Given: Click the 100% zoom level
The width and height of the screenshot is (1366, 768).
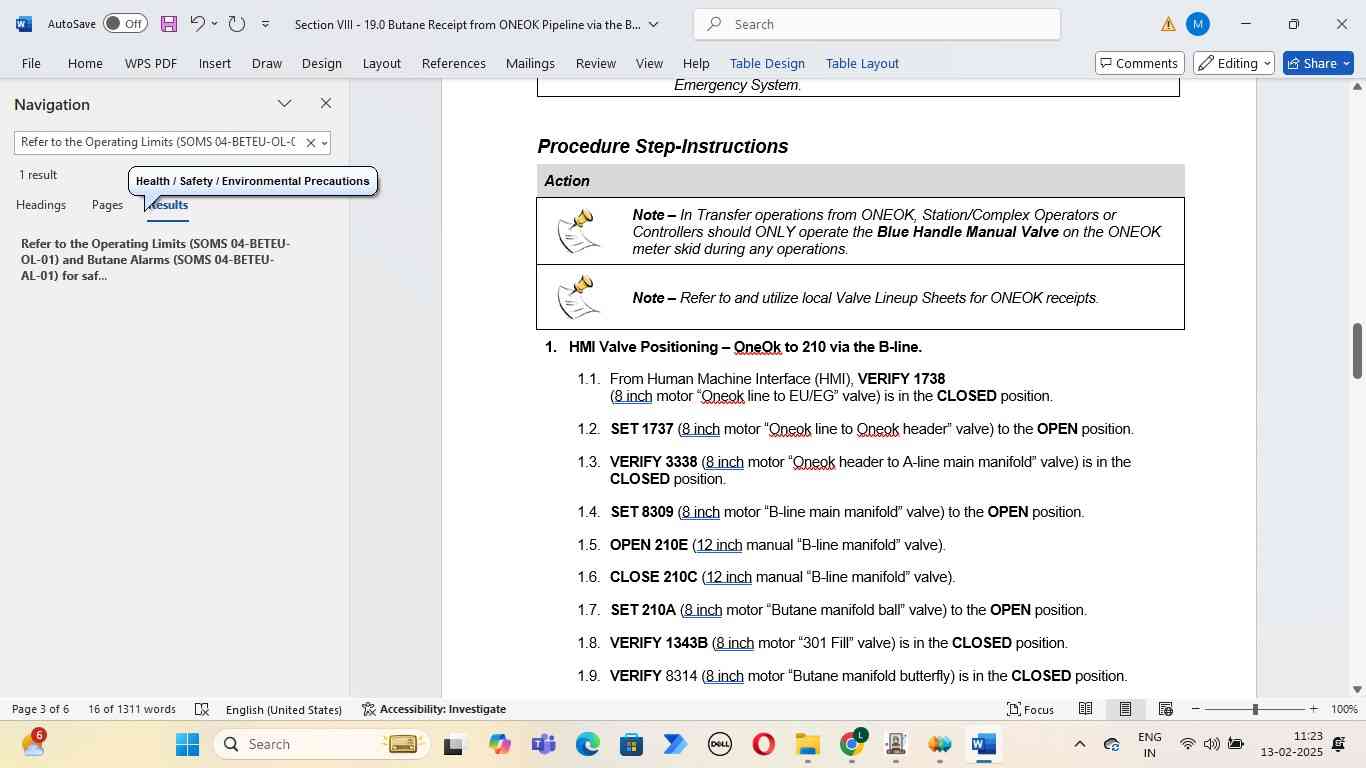Looking at the screenshot, I should tap(1344, 709).
